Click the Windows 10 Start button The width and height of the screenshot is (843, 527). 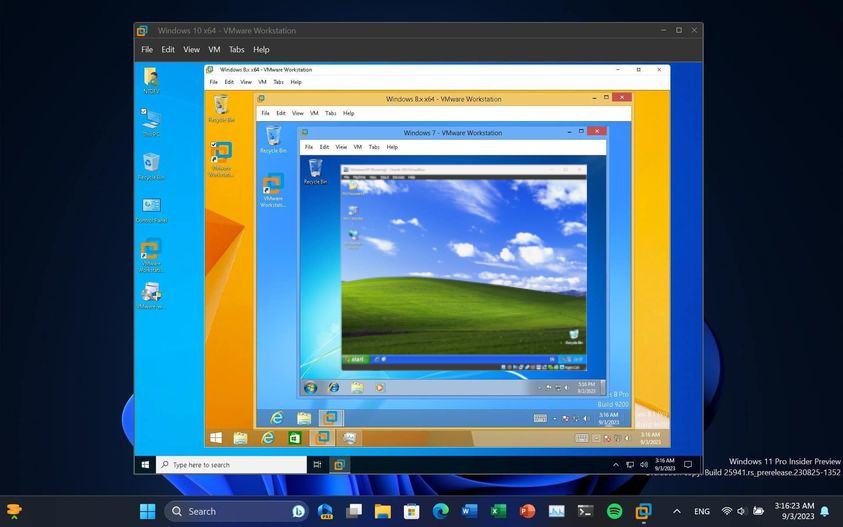click(145, 465)
